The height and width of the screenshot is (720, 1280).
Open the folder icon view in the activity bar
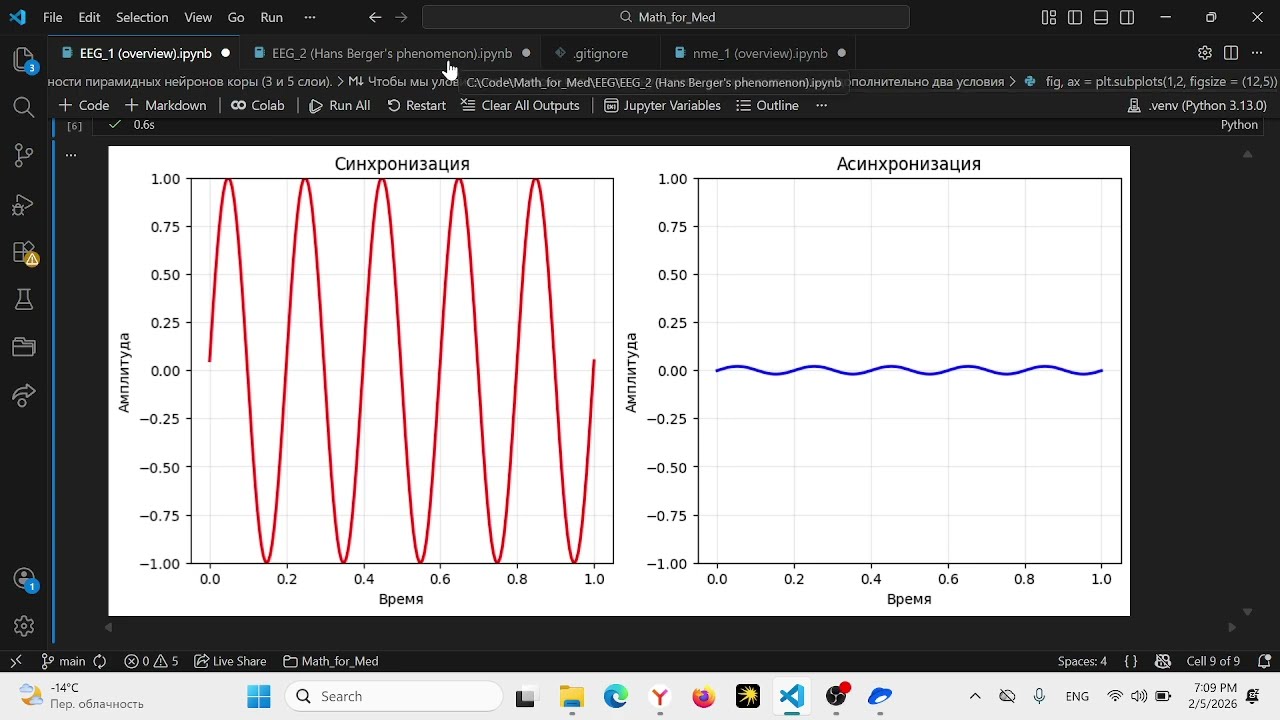(x=24, y=347)
